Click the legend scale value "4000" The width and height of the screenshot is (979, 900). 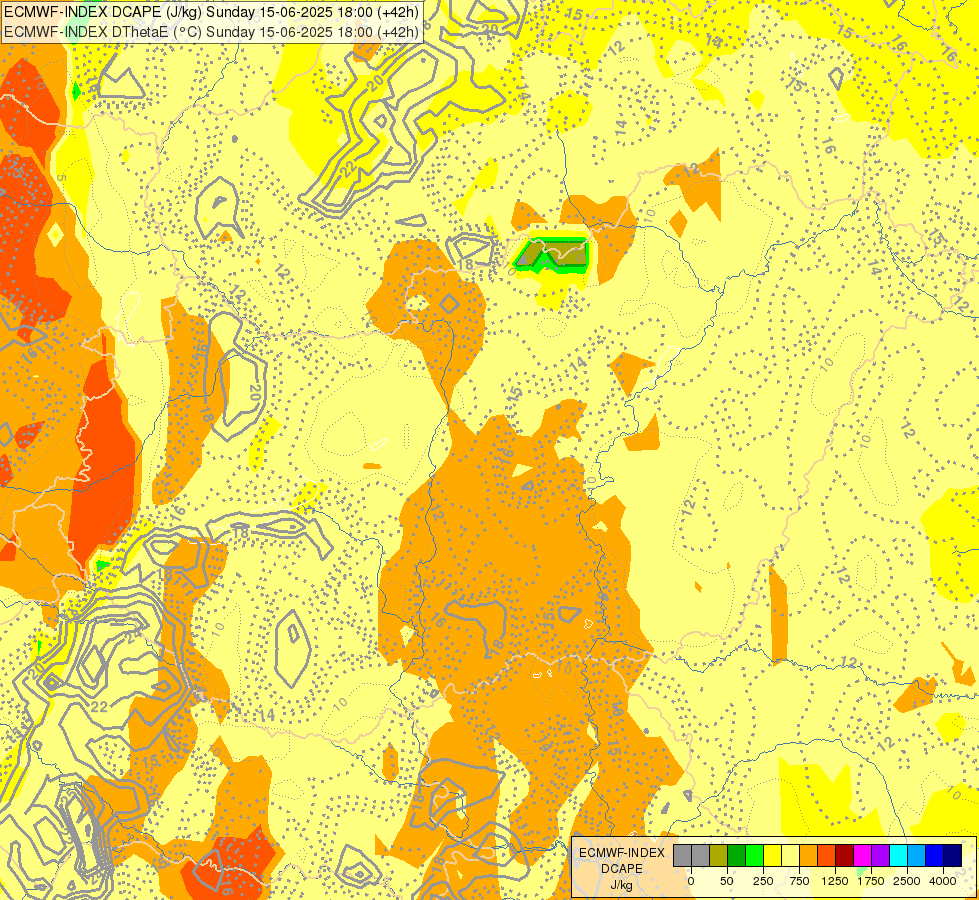coord(943,881)
